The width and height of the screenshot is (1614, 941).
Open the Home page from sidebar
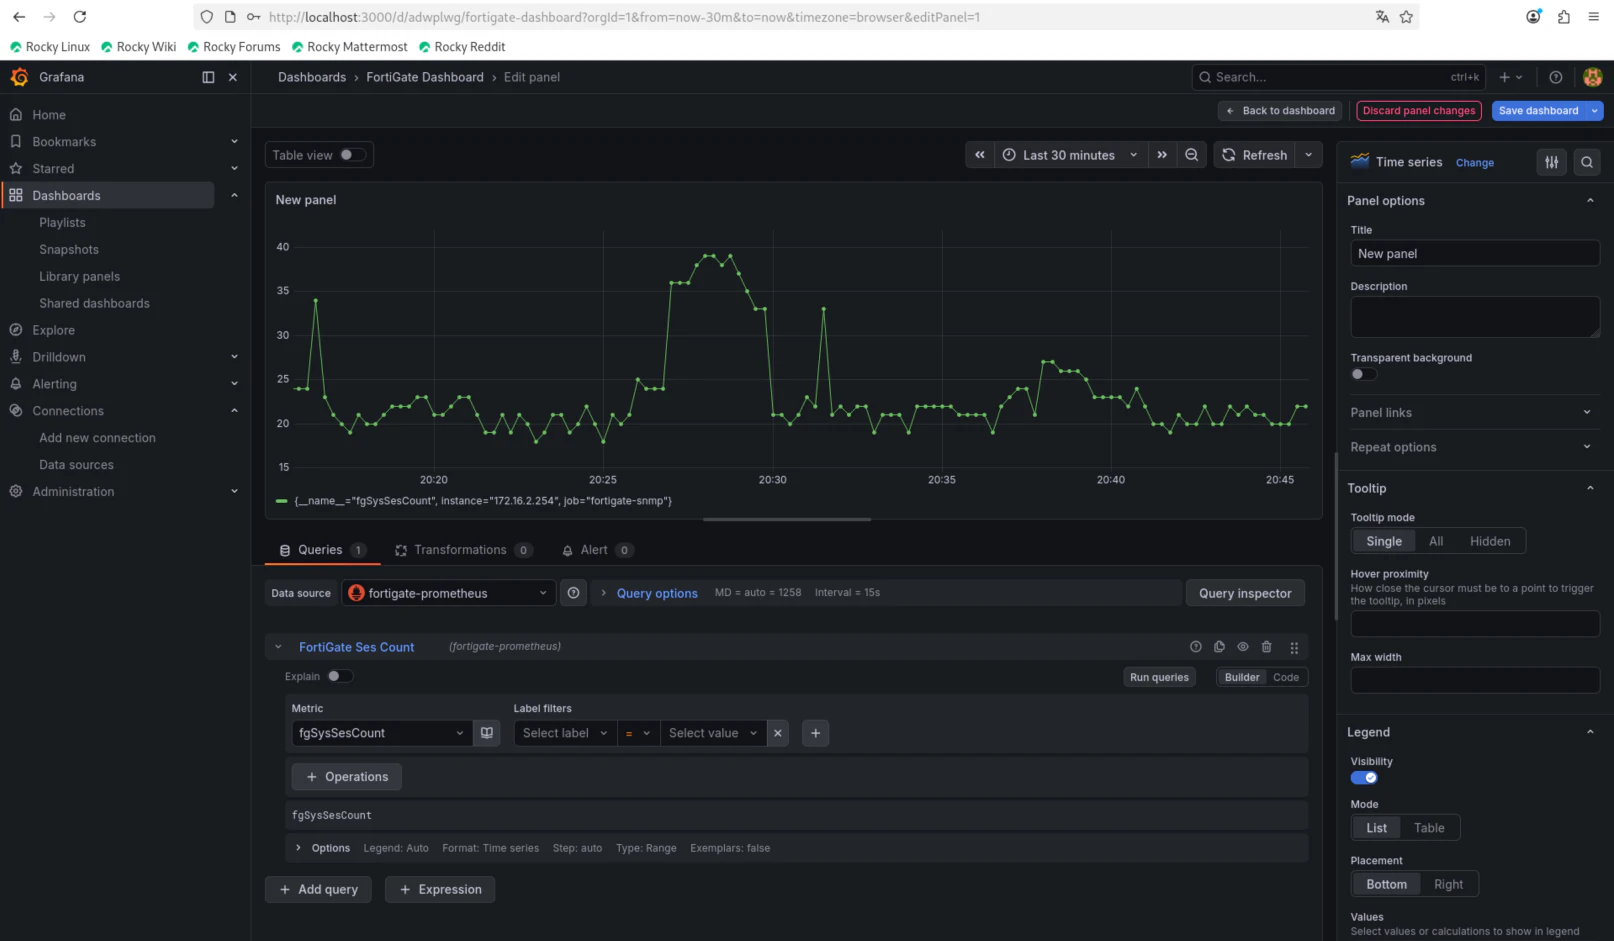point(49,115)
